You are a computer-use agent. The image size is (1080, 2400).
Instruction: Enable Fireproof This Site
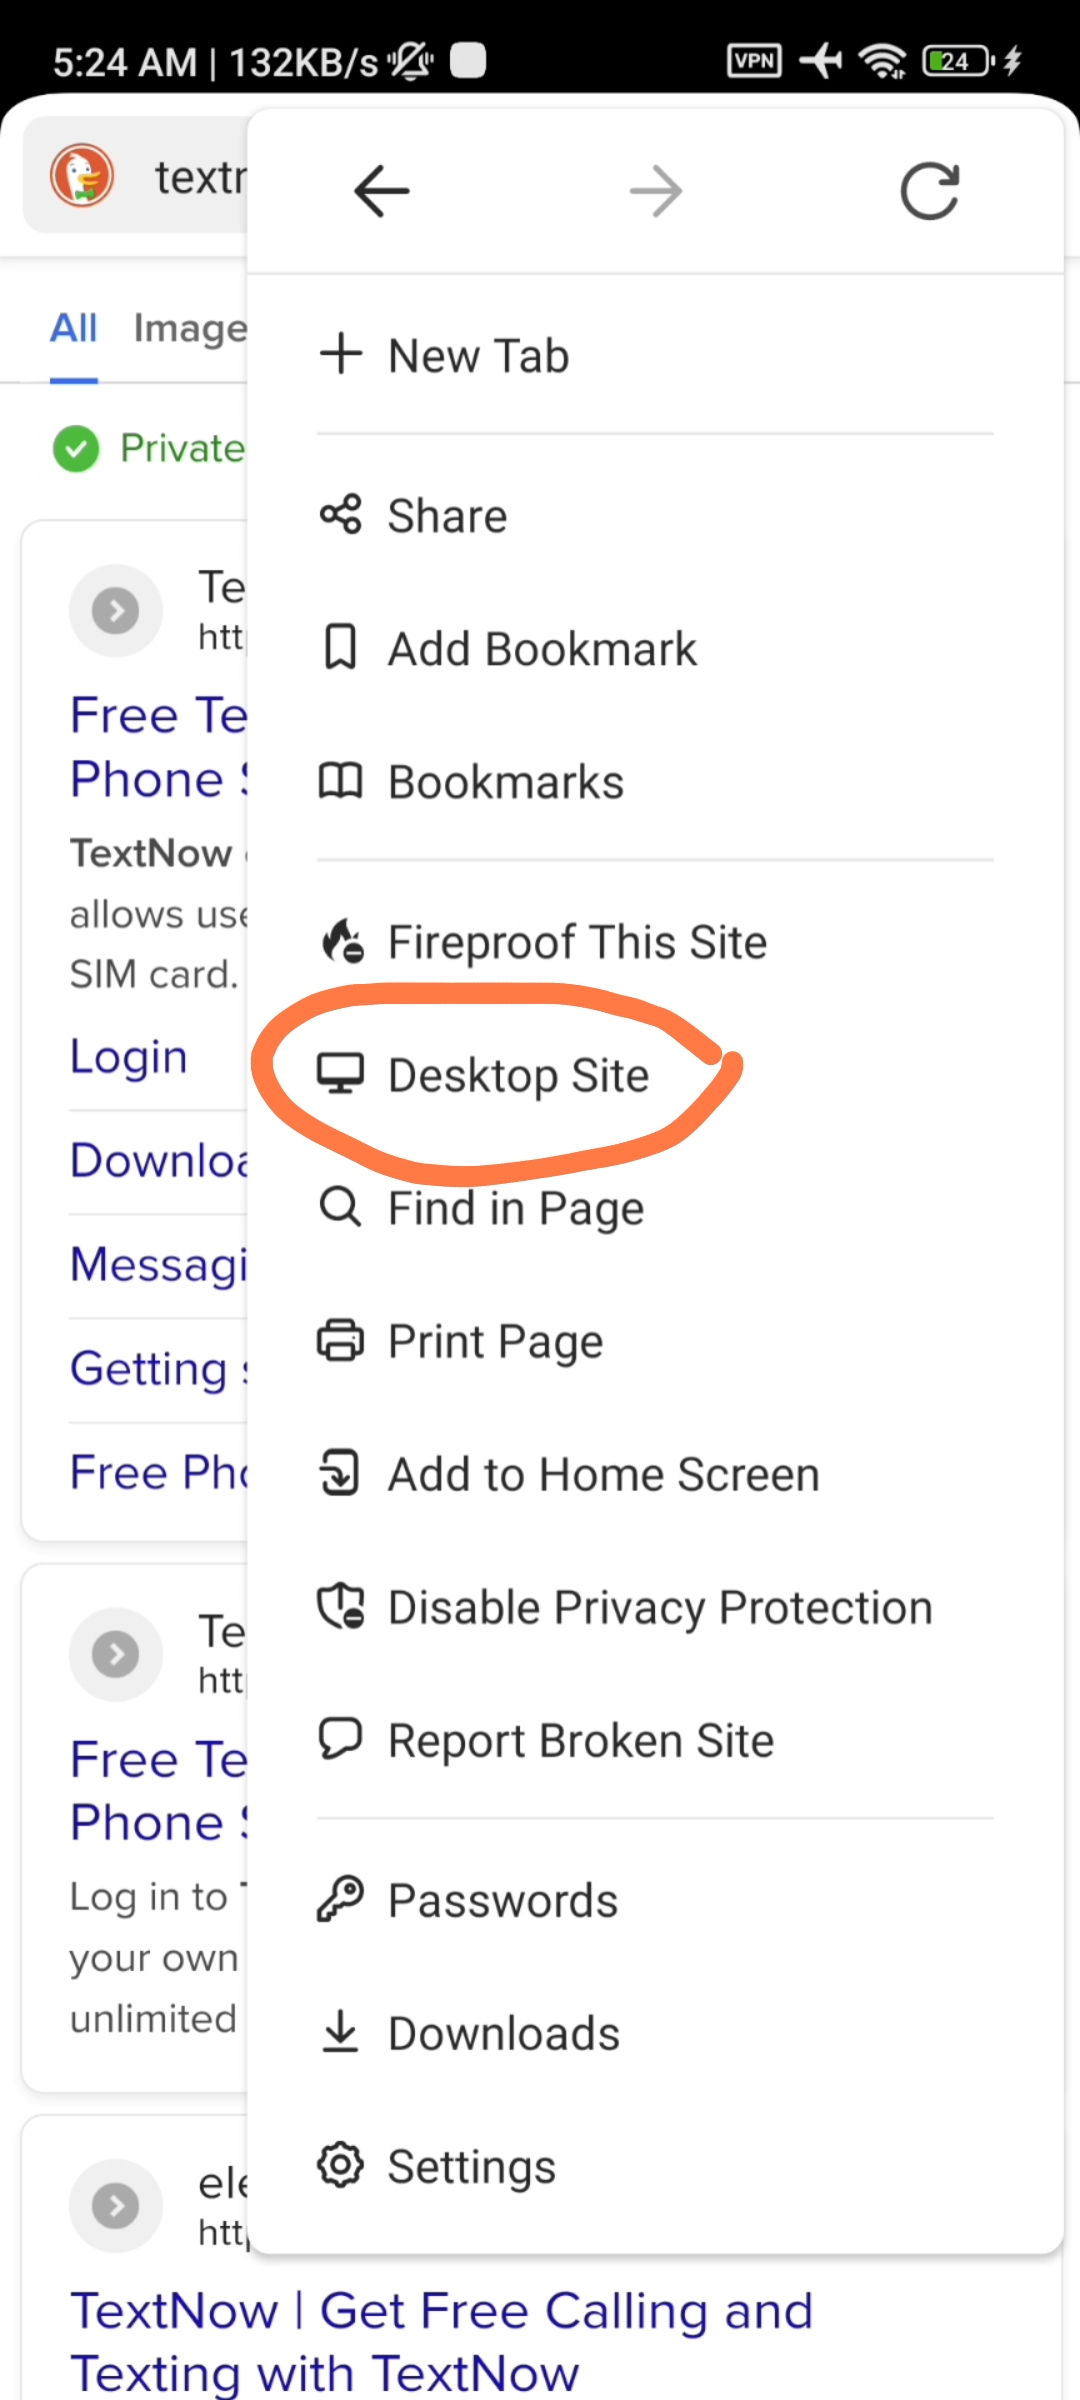(x=576, y=942)
